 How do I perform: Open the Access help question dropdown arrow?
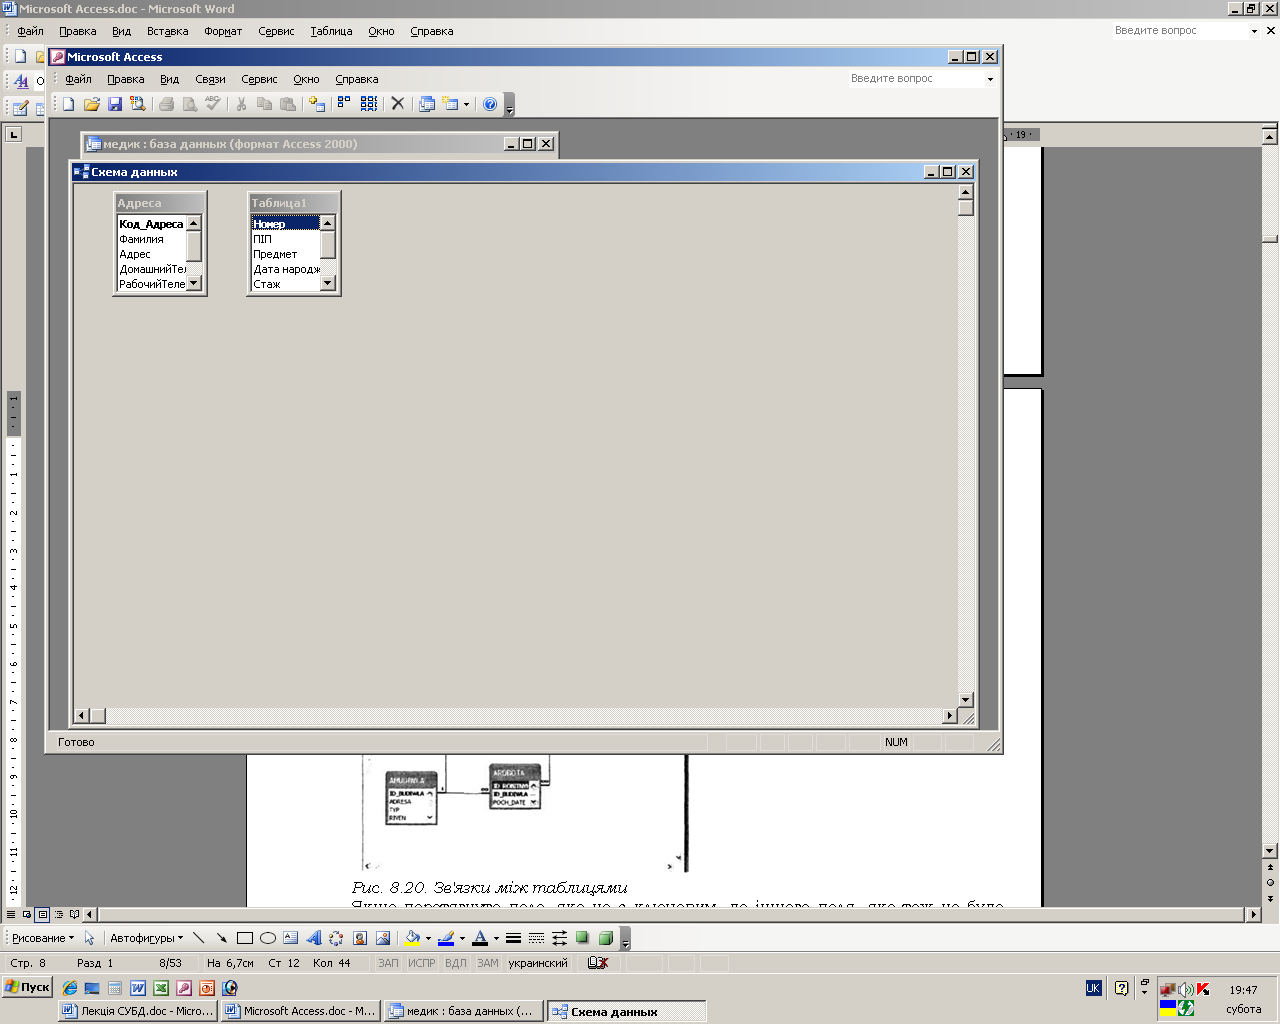pyautogui.click(x=990, y=79)
